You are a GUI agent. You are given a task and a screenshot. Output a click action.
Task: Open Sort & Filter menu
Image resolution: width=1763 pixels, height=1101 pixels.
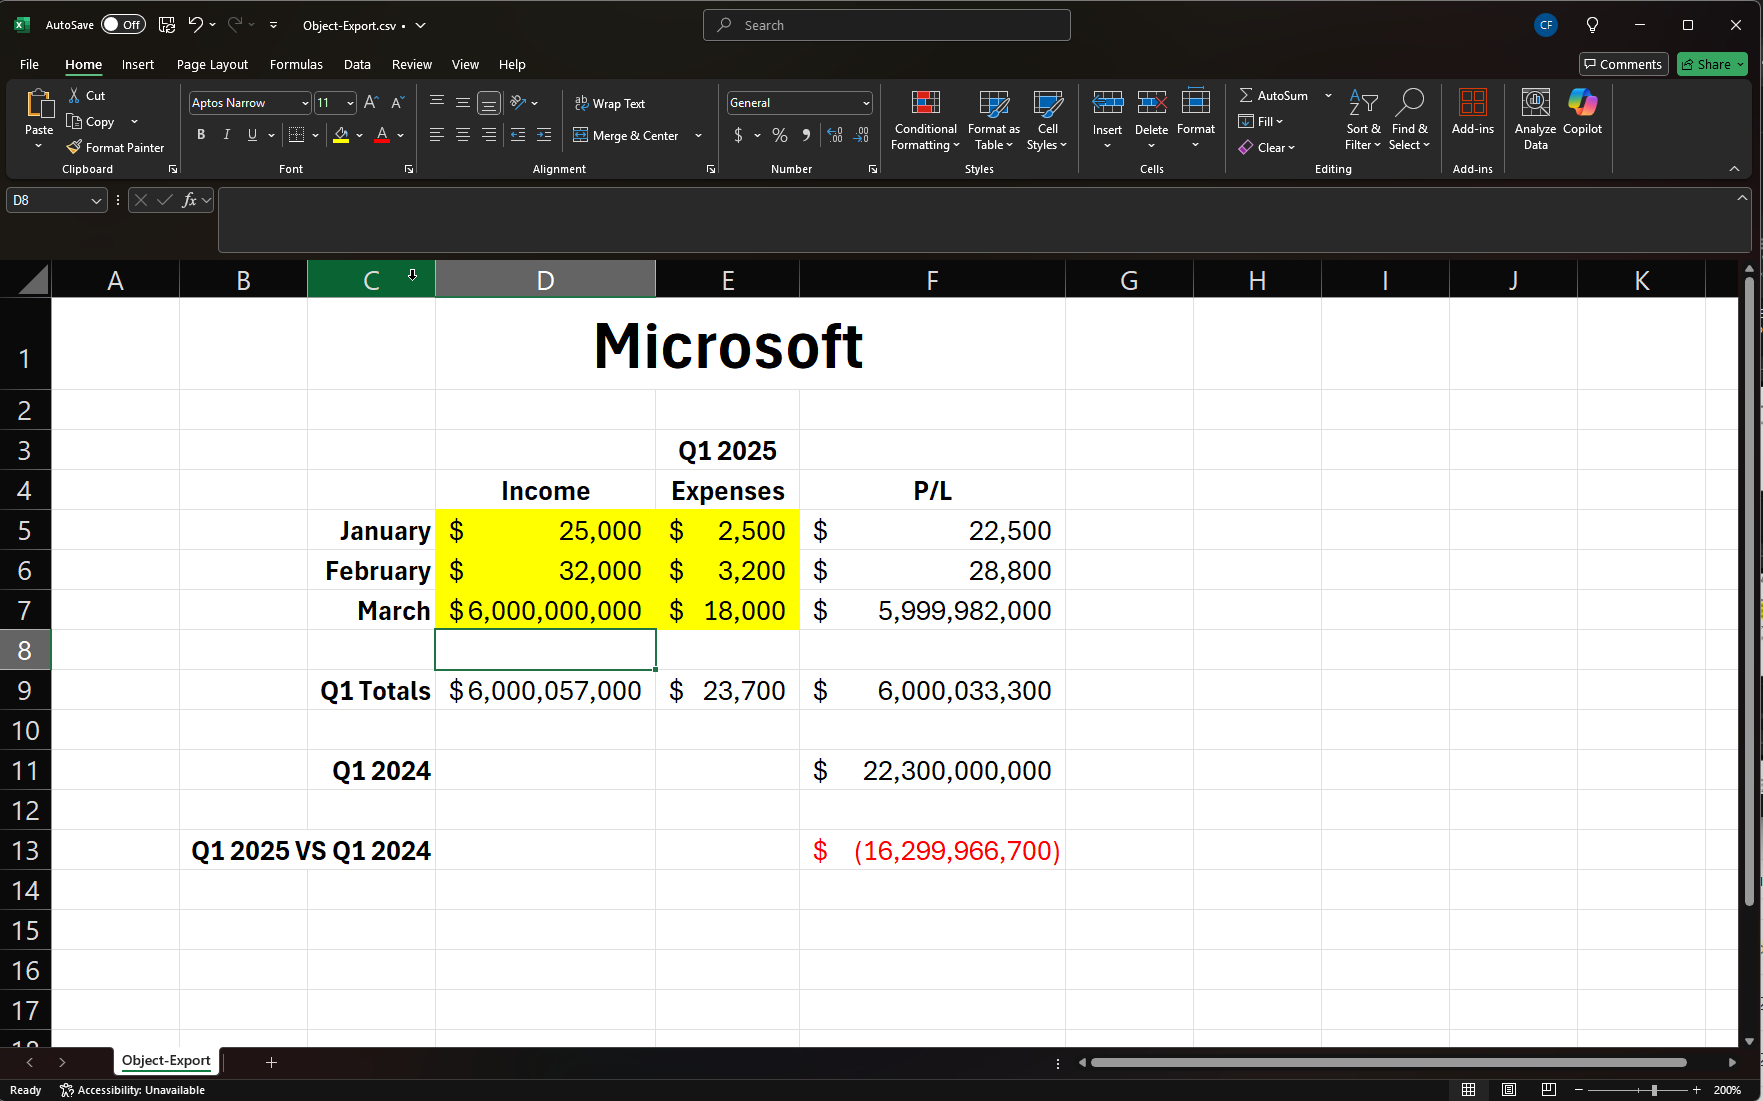pyautogui.click(x=1363, y=120)
